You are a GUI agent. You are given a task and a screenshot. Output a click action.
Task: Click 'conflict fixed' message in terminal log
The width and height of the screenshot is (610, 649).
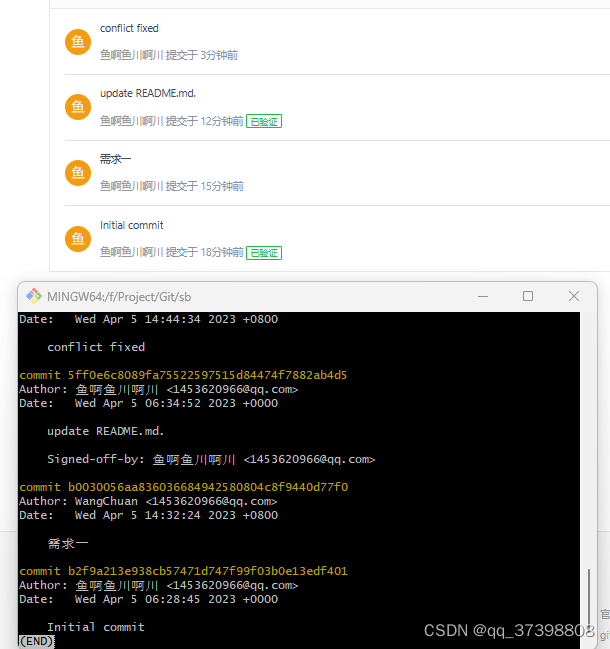(96, 347)
